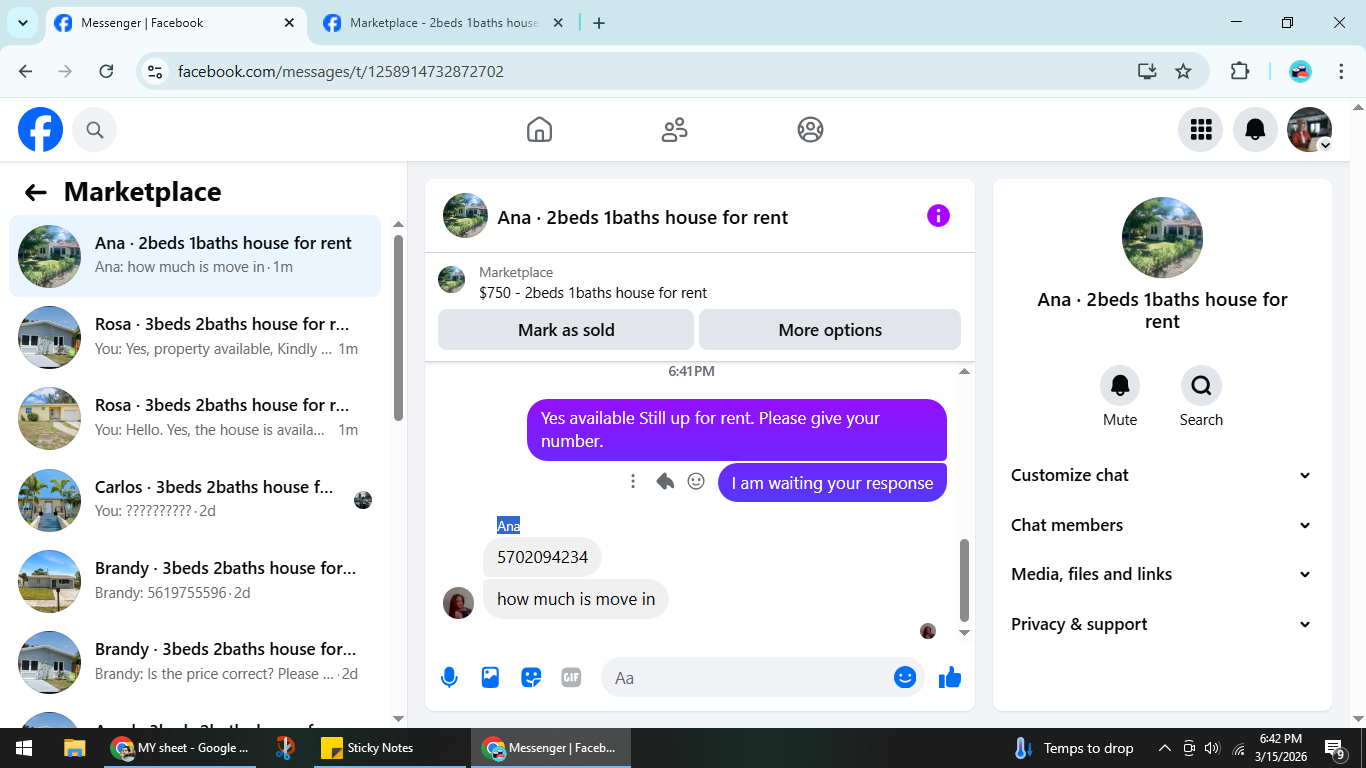Image resolution: width=1366 pixels, height=768 pixels.
Task: Open Rosa chat 'Yes, property available'
Action: click(x=195, y=337)
